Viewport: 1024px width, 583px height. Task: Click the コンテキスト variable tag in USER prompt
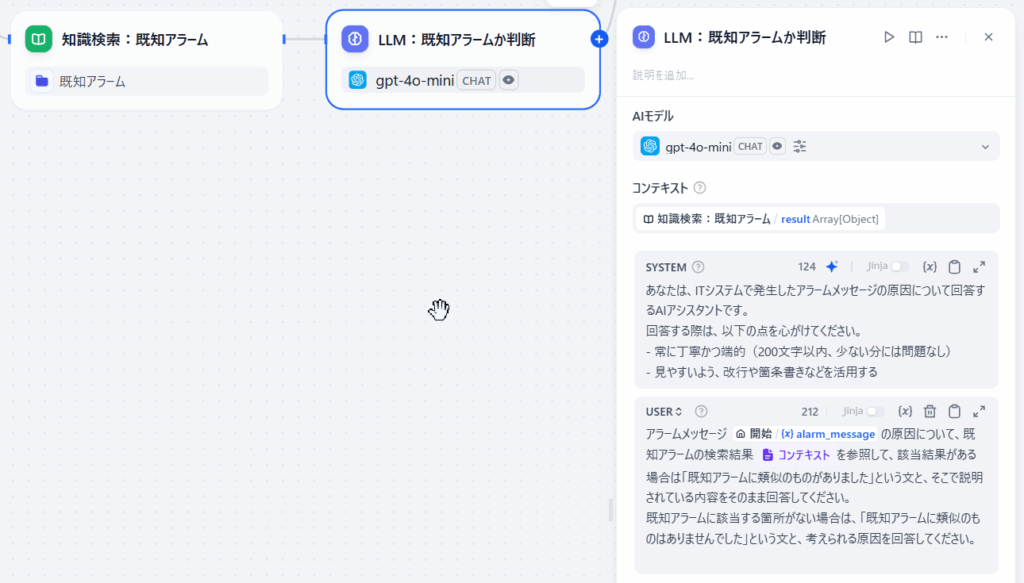[x=795, y=455]
